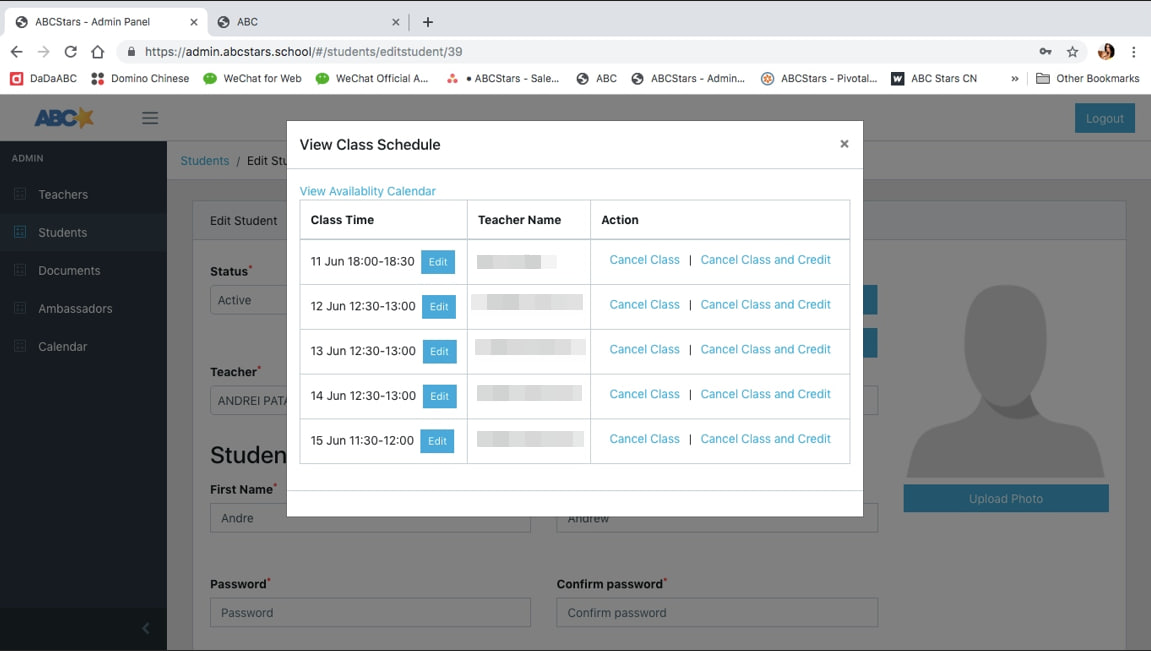Open the WeChat Official A... bookmark
The height and width of the screenshot is (651, 1151).
pos(371,79)
